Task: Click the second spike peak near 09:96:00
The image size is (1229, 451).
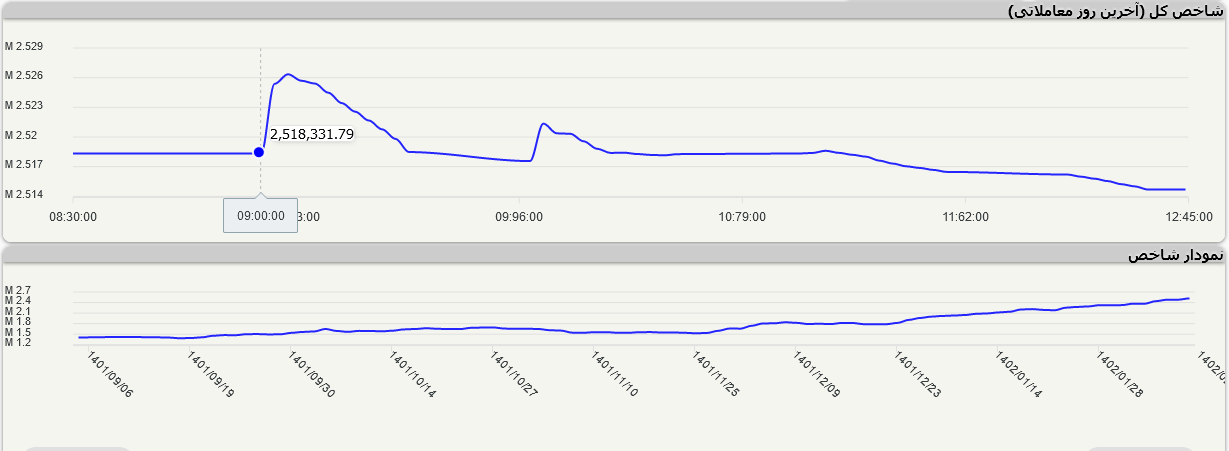Action: [543, 124]
